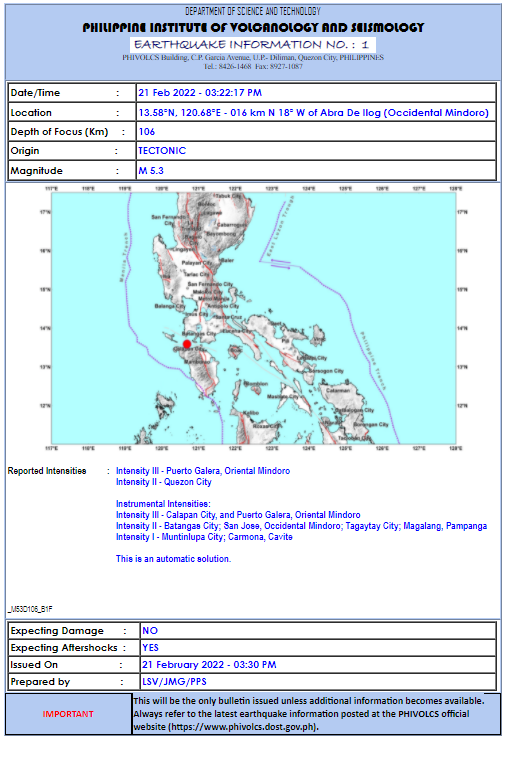Click the 'Issued On' label

[34, 665]
